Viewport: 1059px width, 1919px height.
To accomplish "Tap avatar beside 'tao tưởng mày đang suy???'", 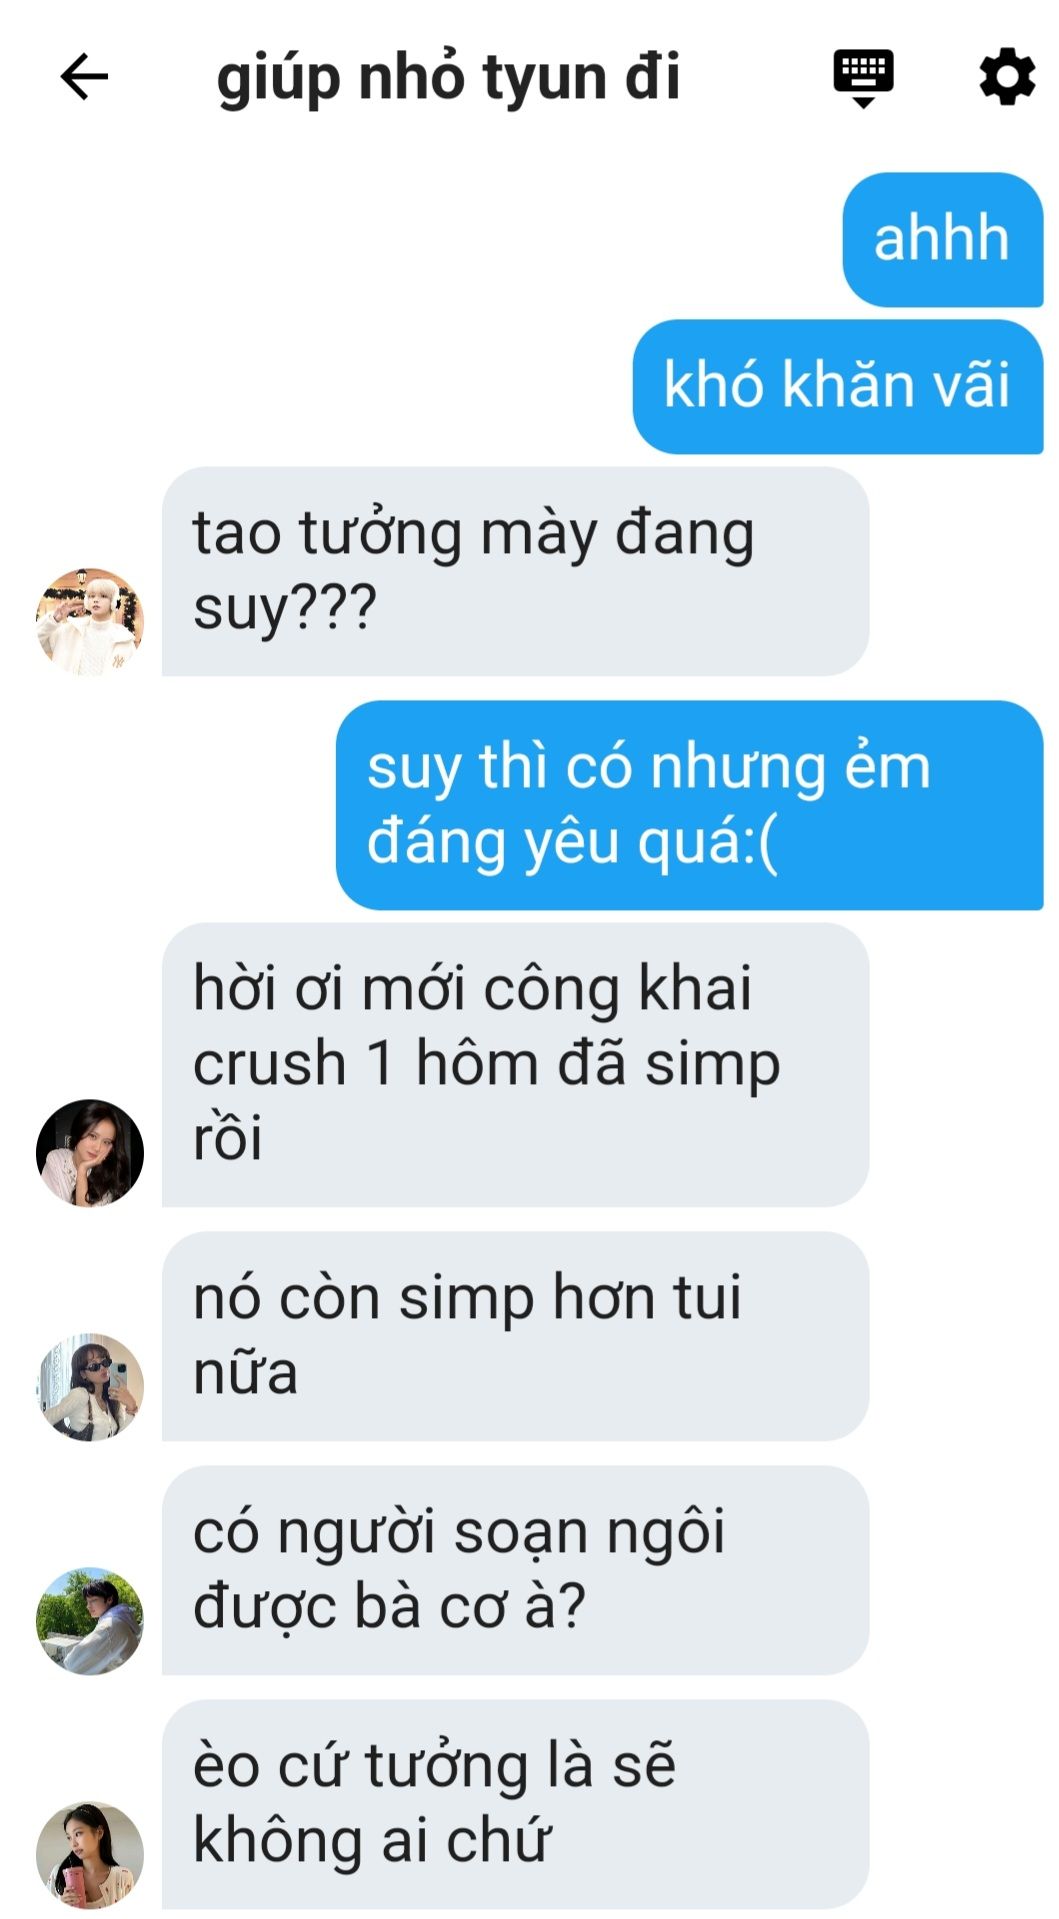I will point(90,621).
